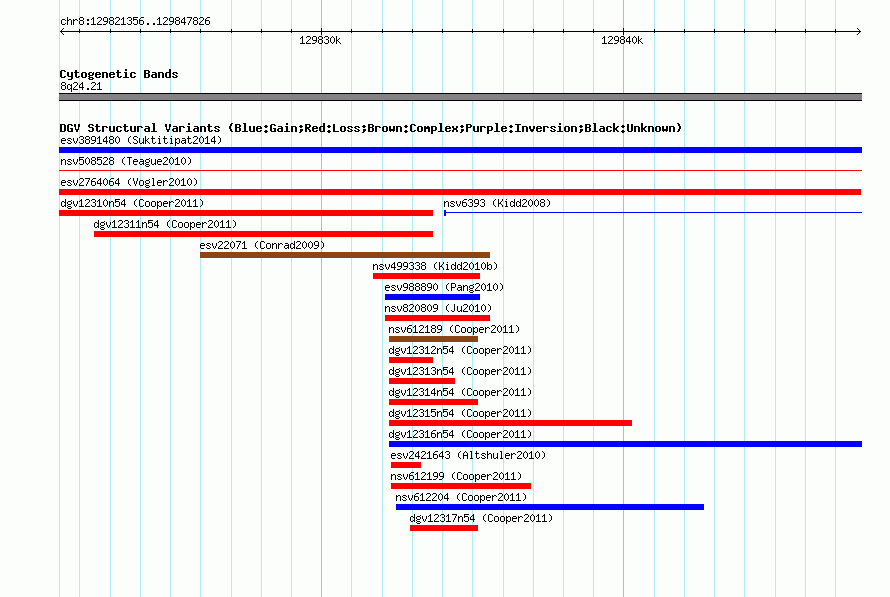Viewport: 890px width, 597px height.
Task: Click the esv3891480 blue gain bar
Action: coord(460,150)
